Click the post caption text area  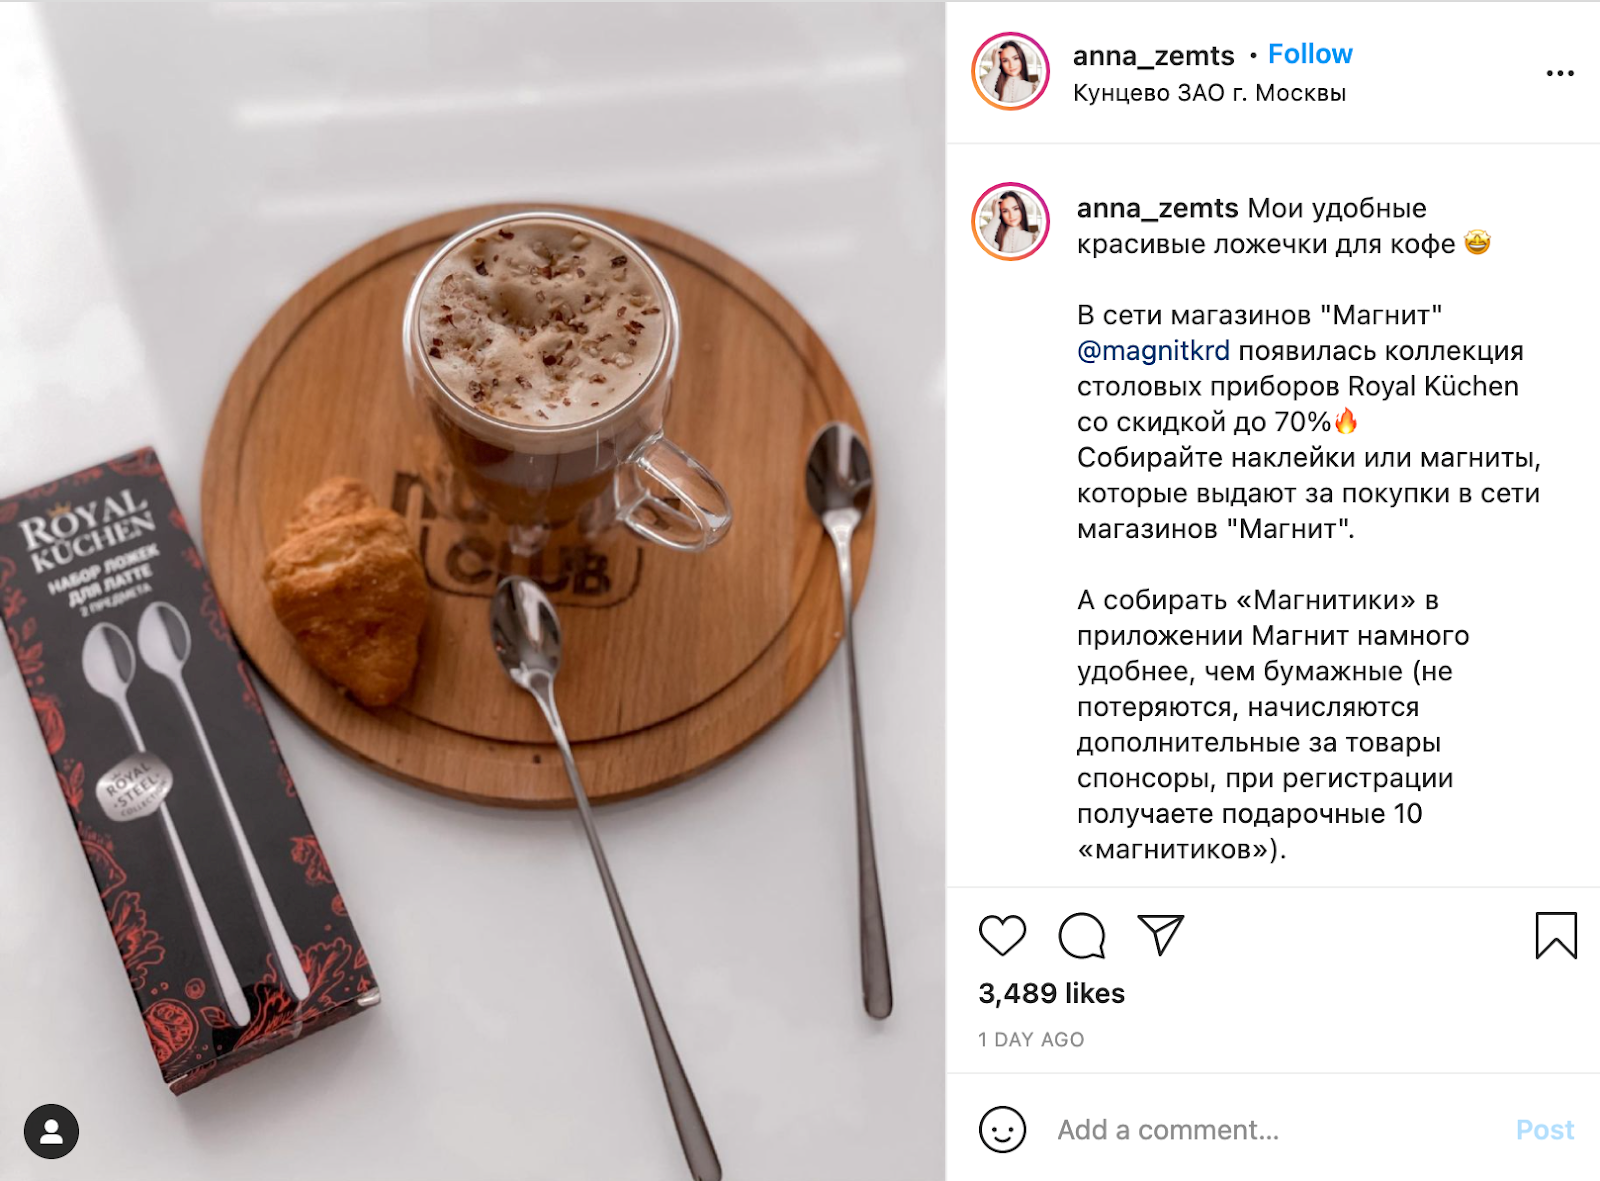coord(1309,528)
